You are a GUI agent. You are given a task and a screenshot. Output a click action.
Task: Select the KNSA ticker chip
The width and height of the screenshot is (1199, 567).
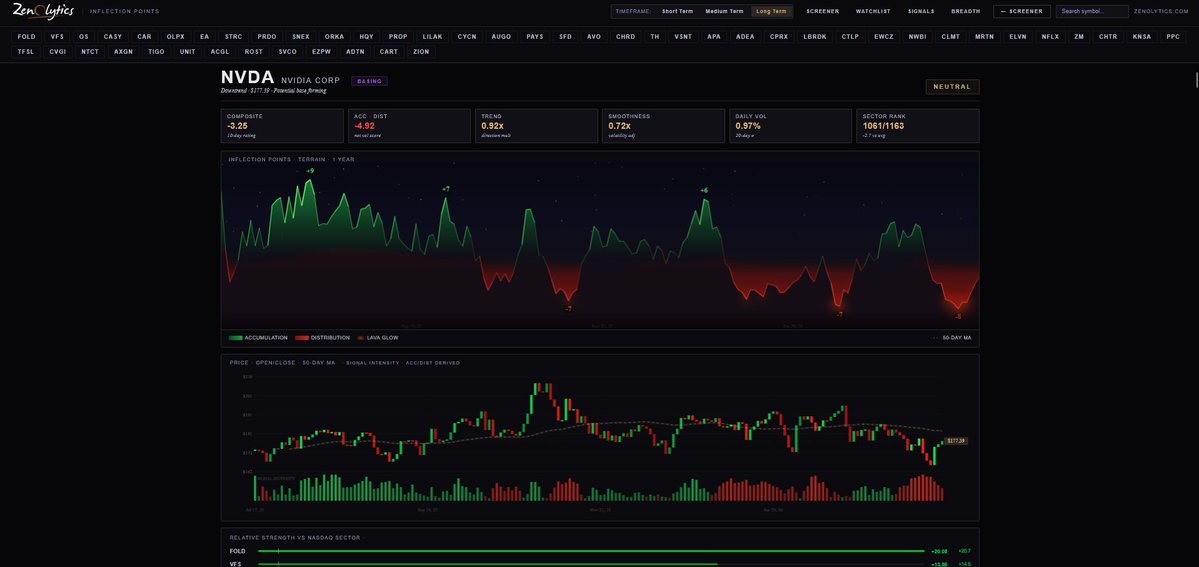point(1142,37)
